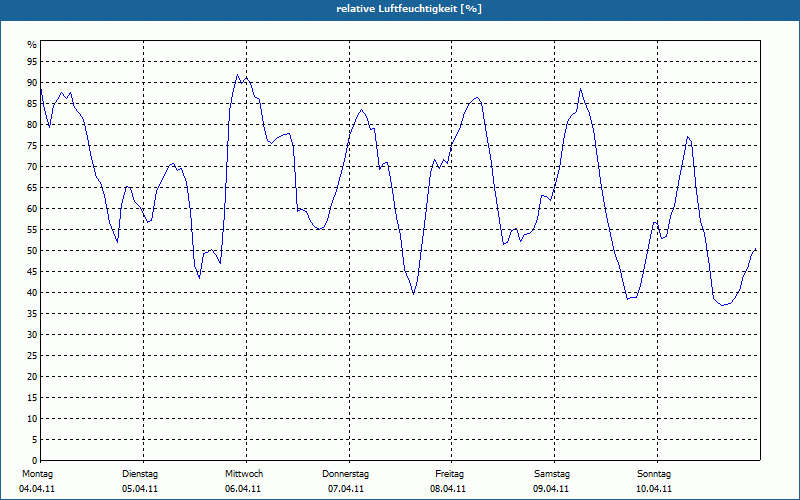Click the 'Mittwoch' day label
Screen dimensions: 800x500
coord(244,474)
